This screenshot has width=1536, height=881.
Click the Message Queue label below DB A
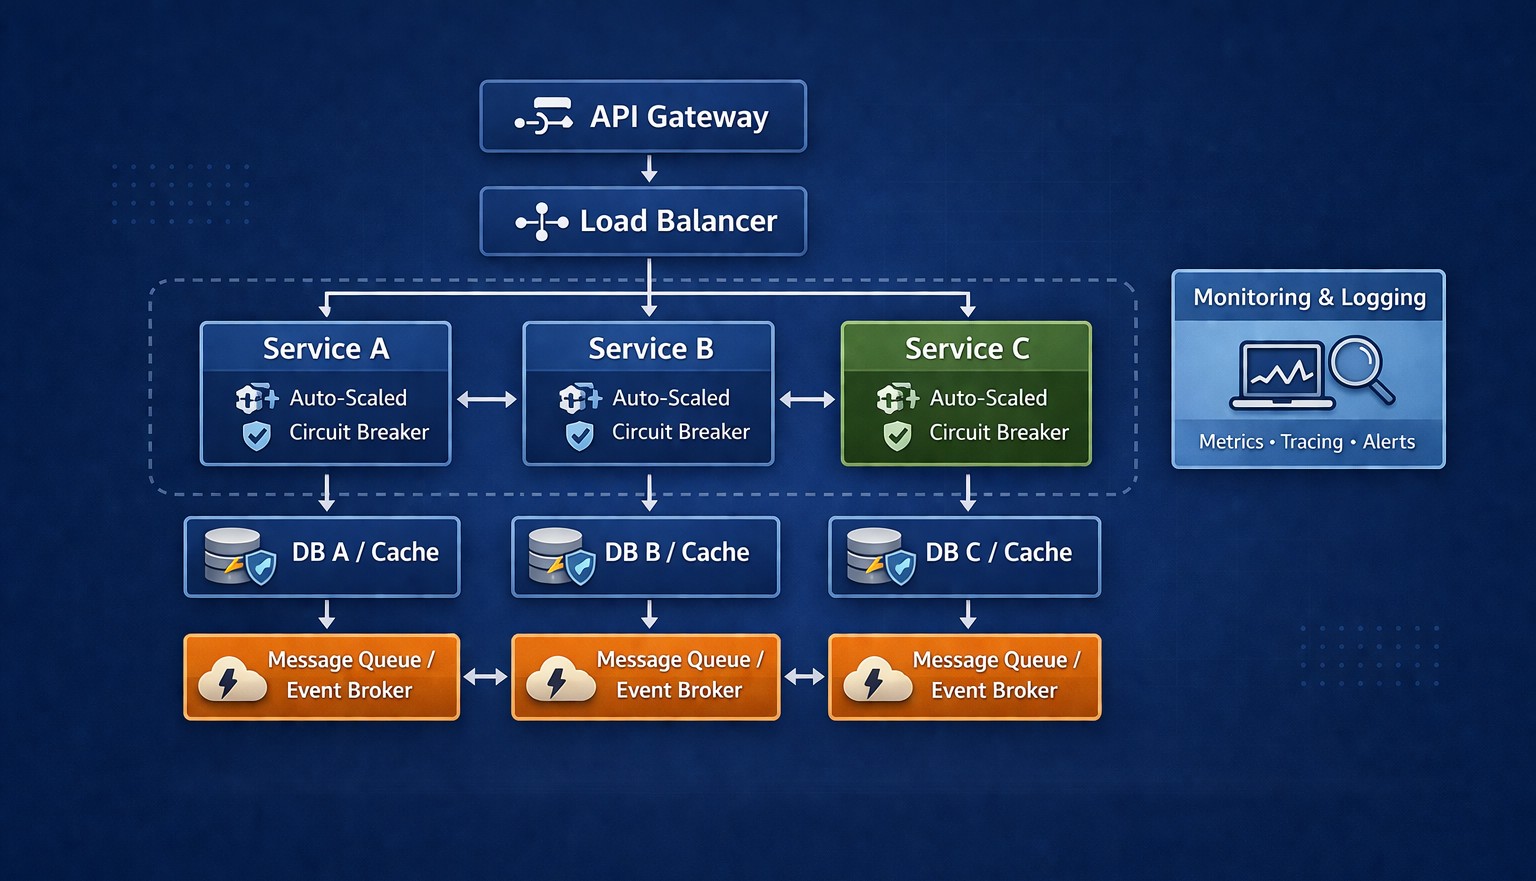(x=350, y=675)
